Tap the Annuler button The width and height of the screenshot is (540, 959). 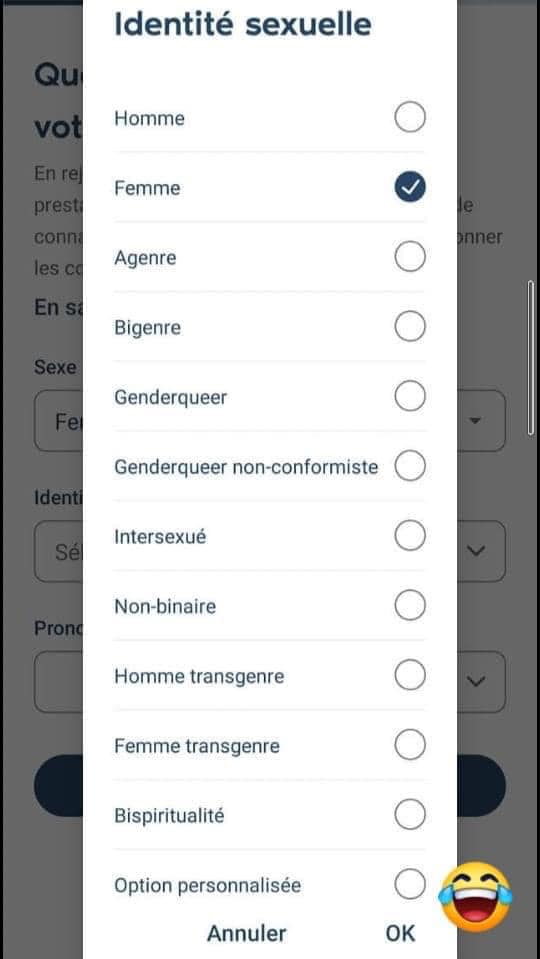(x=246, y=933)
